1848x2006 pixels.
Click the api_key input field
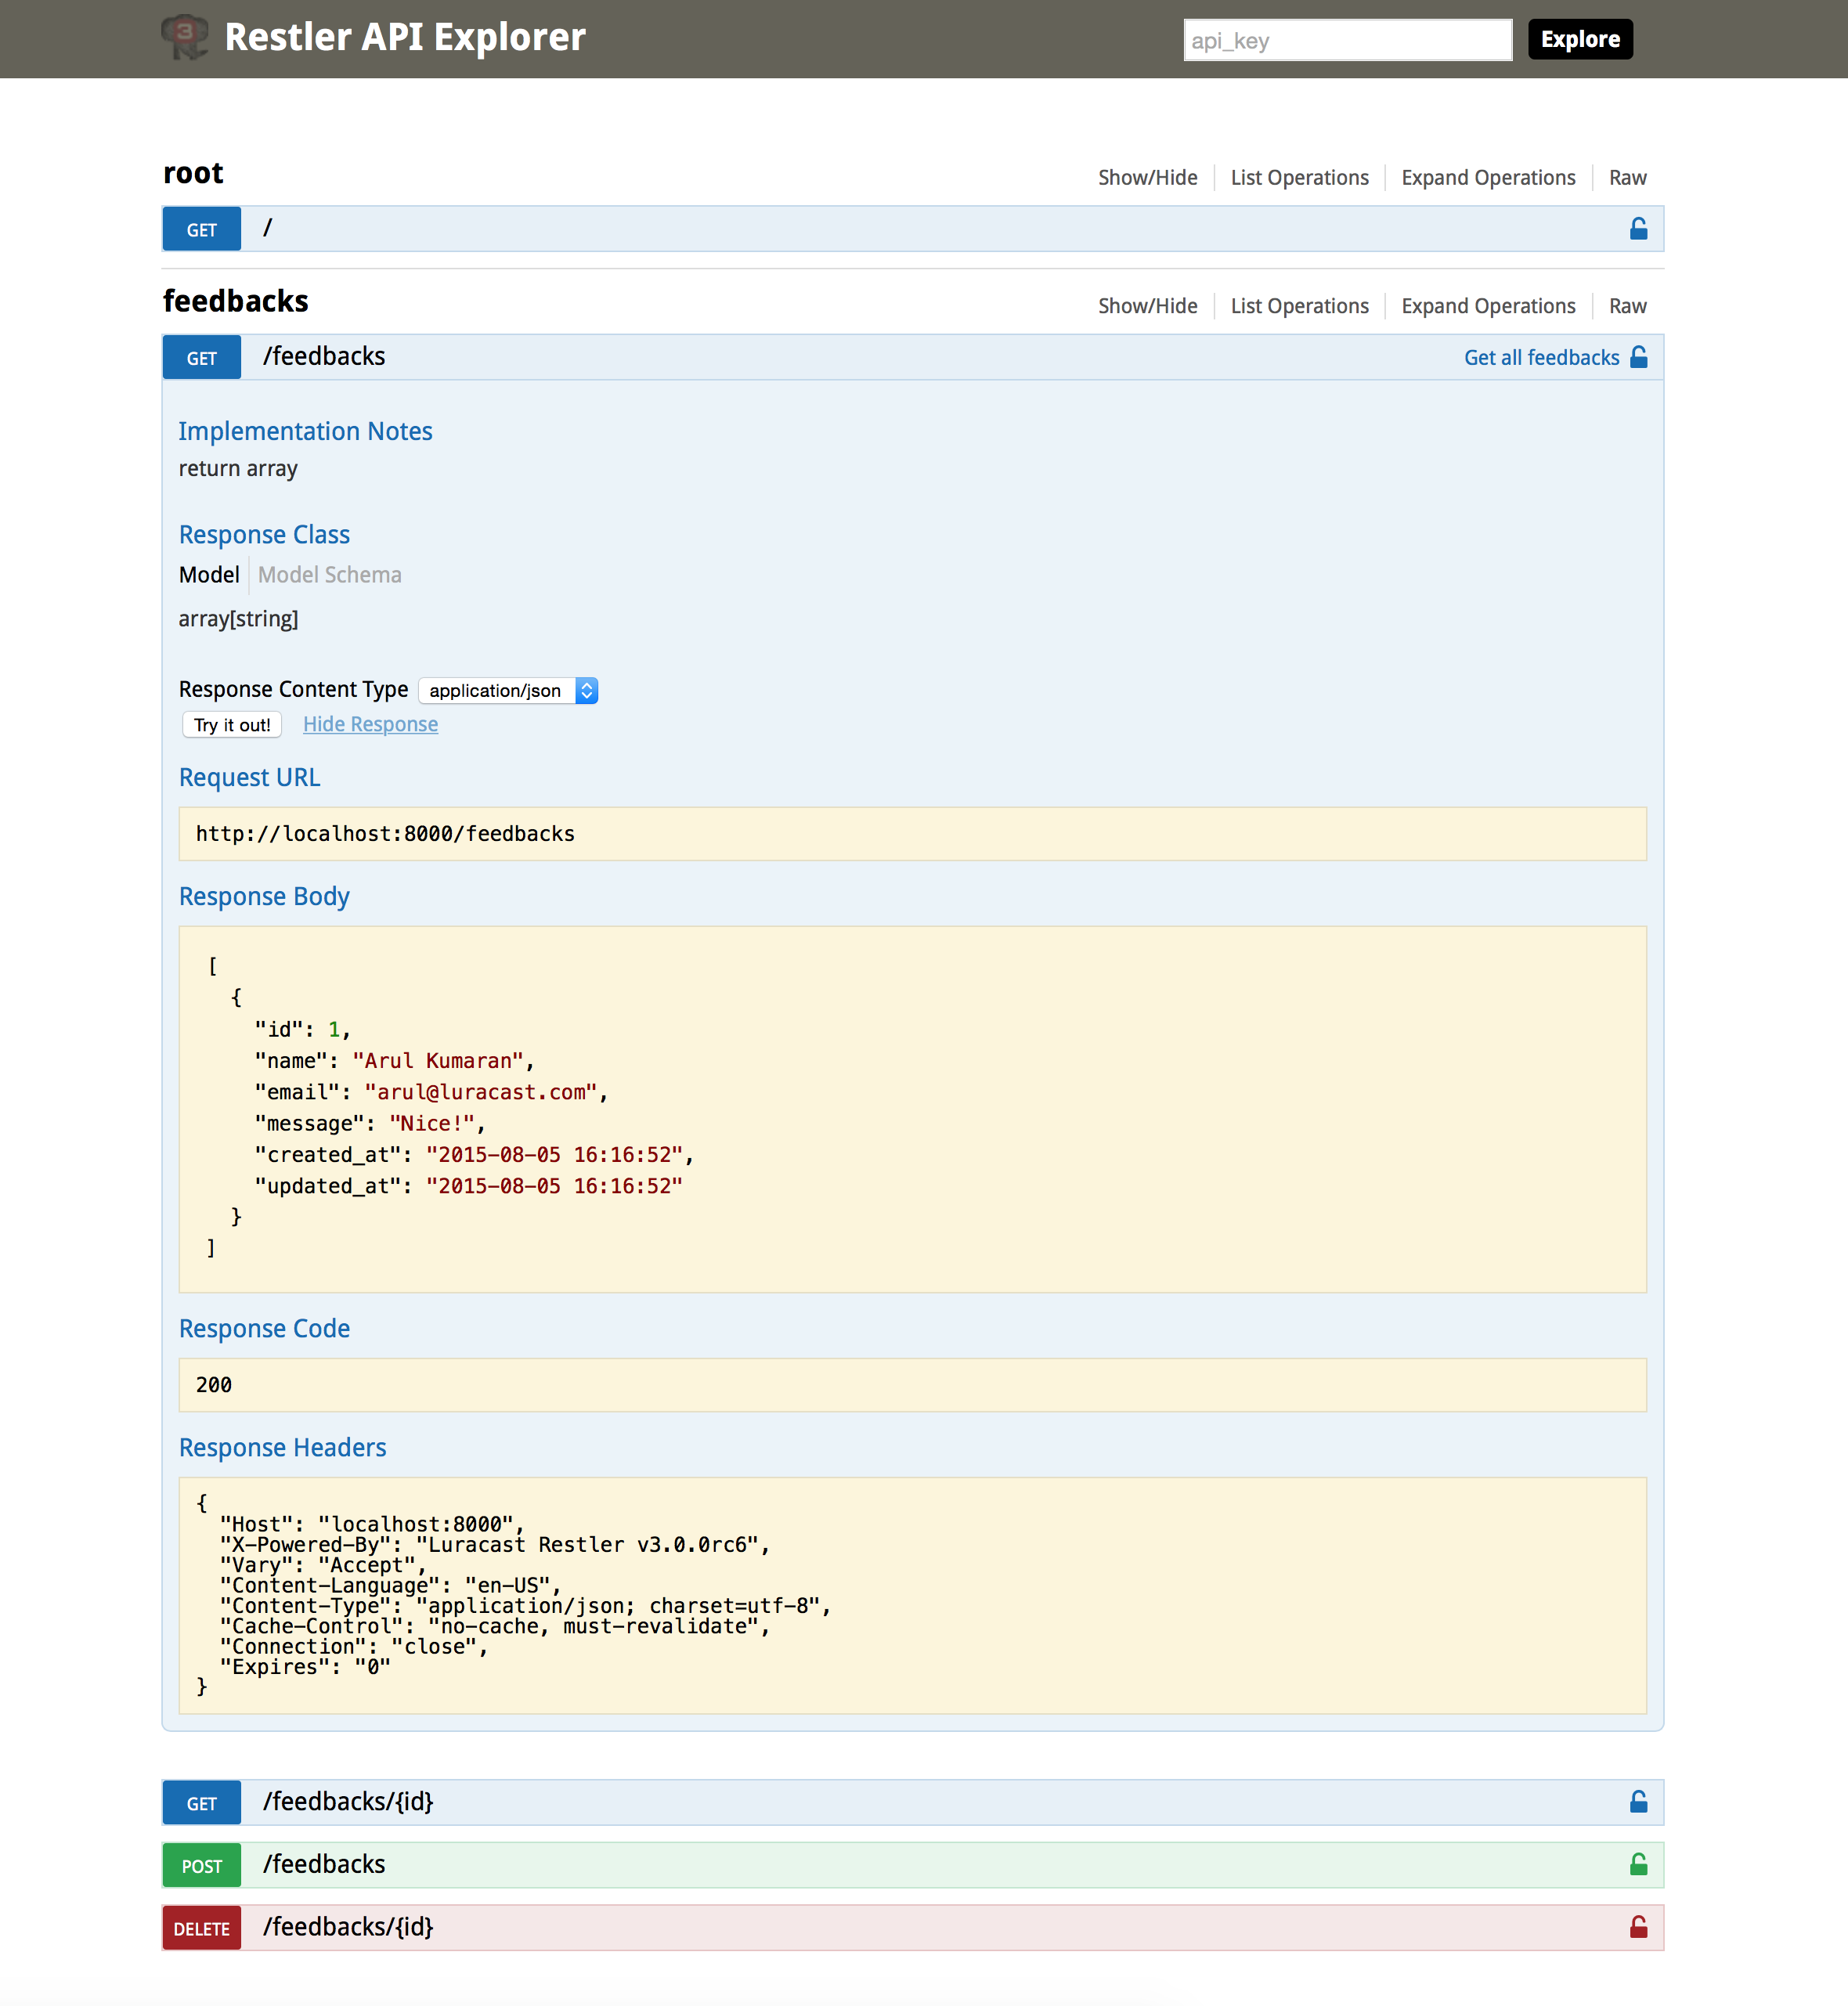pos(1347,41)
